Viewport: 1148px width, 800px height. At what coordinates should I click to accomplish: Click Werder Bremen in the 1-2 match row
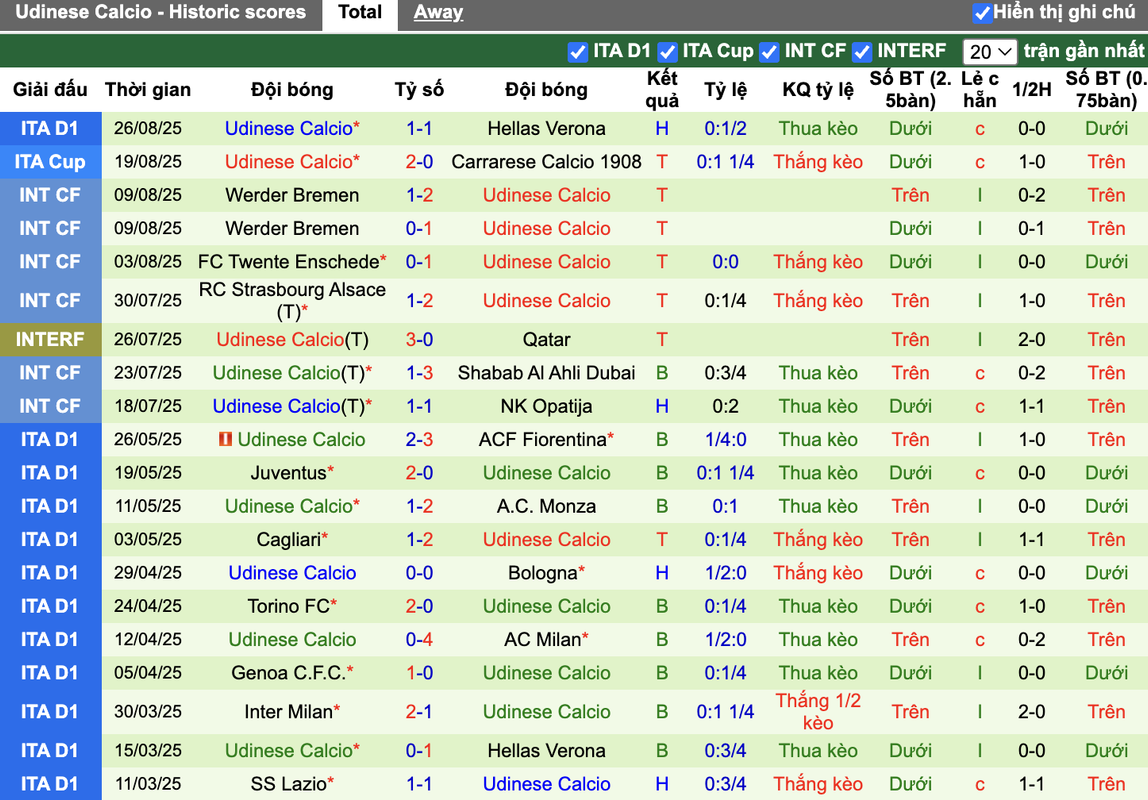click(292, 195)
